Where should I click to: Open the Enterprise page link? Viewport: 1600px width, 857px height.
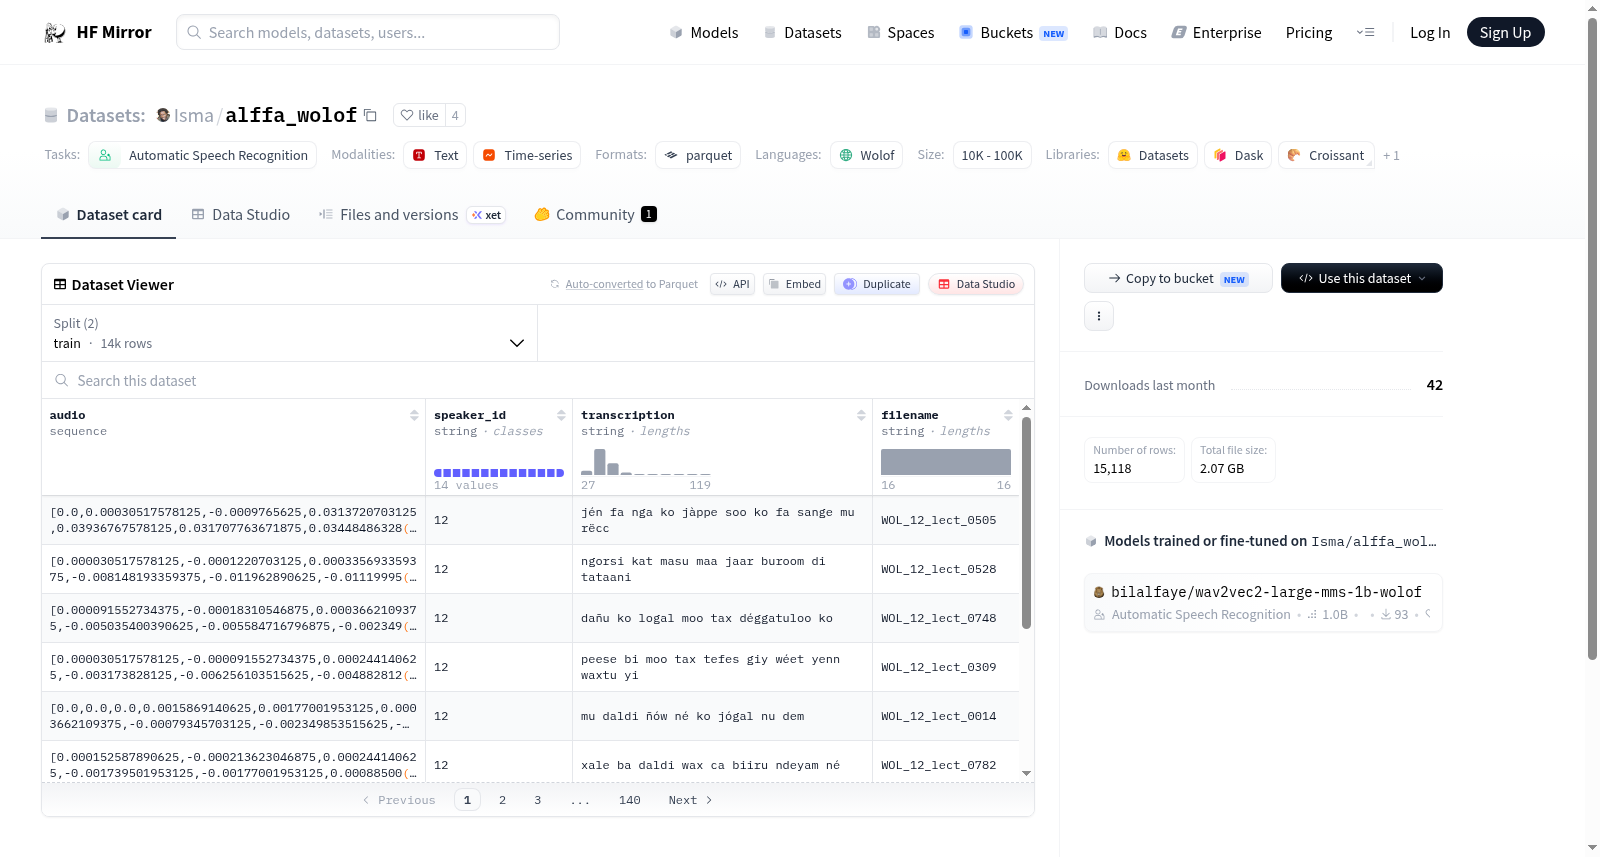click(1216, 33)
